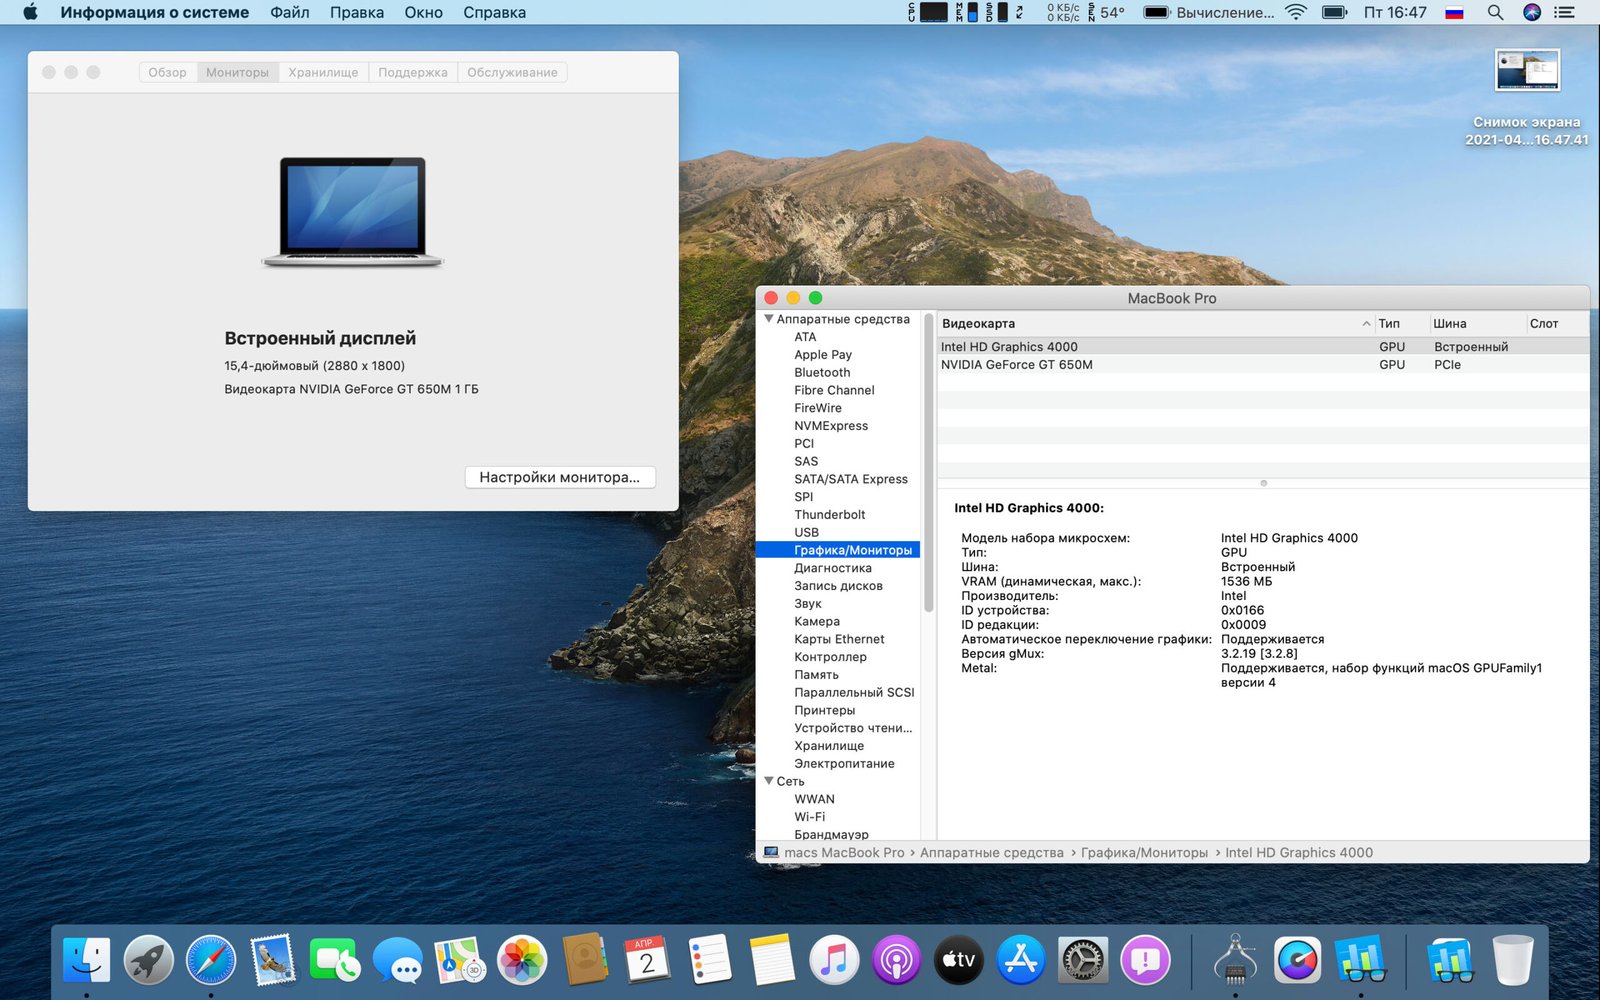
Task: Click the Russian flag input source icon
Action: pyautogui.click(x=1455, y=12)
